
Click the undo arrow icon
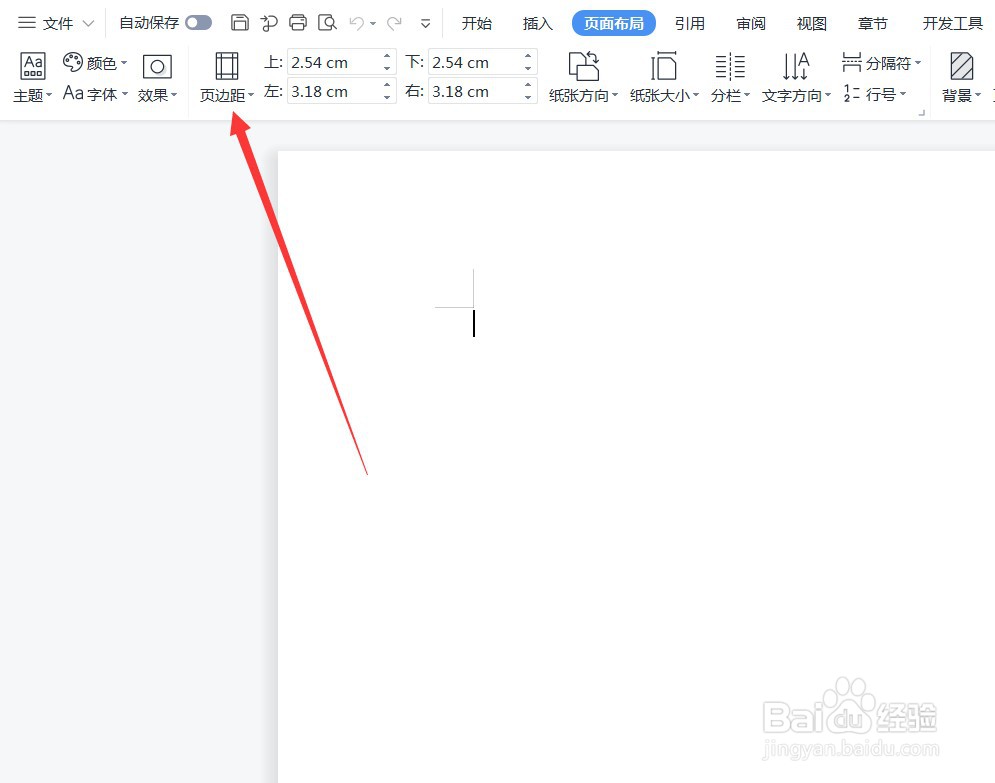(357, 23)
